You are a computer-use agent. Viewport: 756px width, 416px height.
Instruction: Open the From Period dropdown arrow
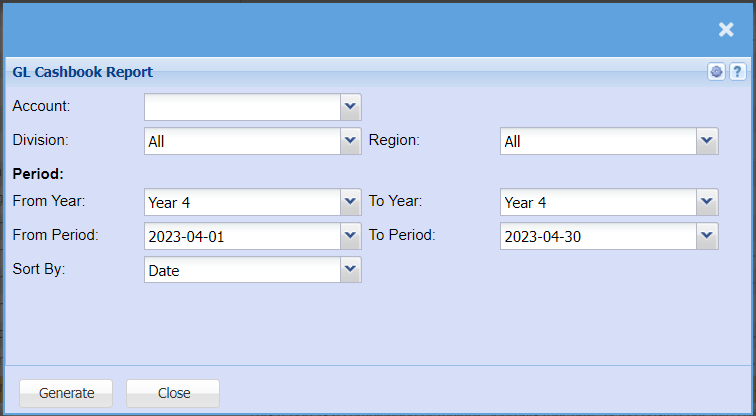350,236
